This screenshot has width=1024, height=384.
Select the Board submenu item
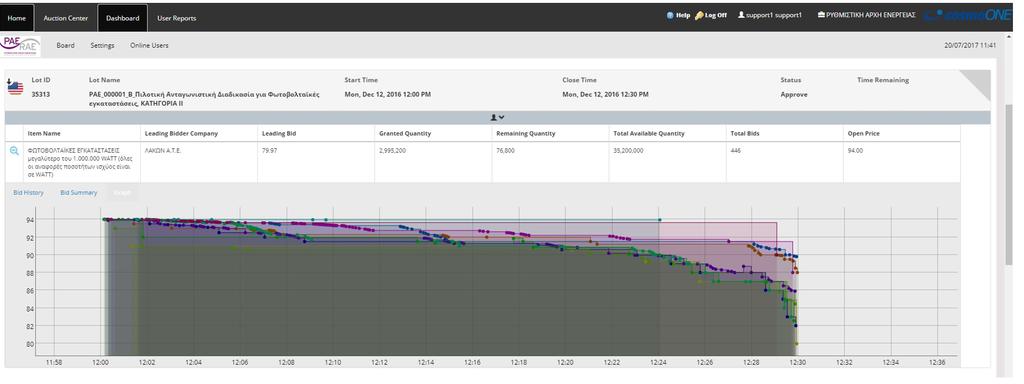pyautogui.click(x=65, y=46)
